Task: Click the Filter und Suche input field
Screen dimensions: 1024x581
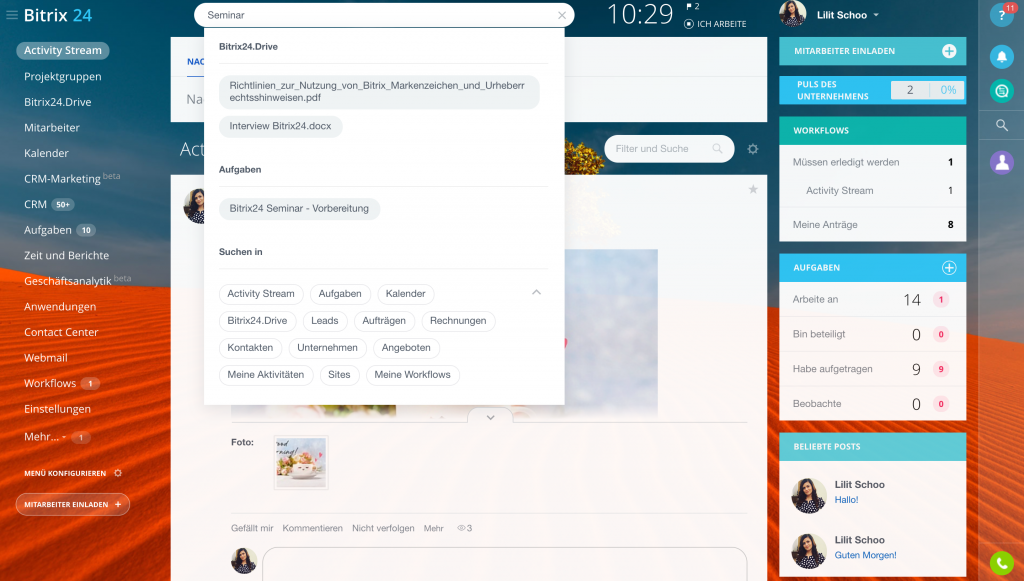Action: point(669,149)
